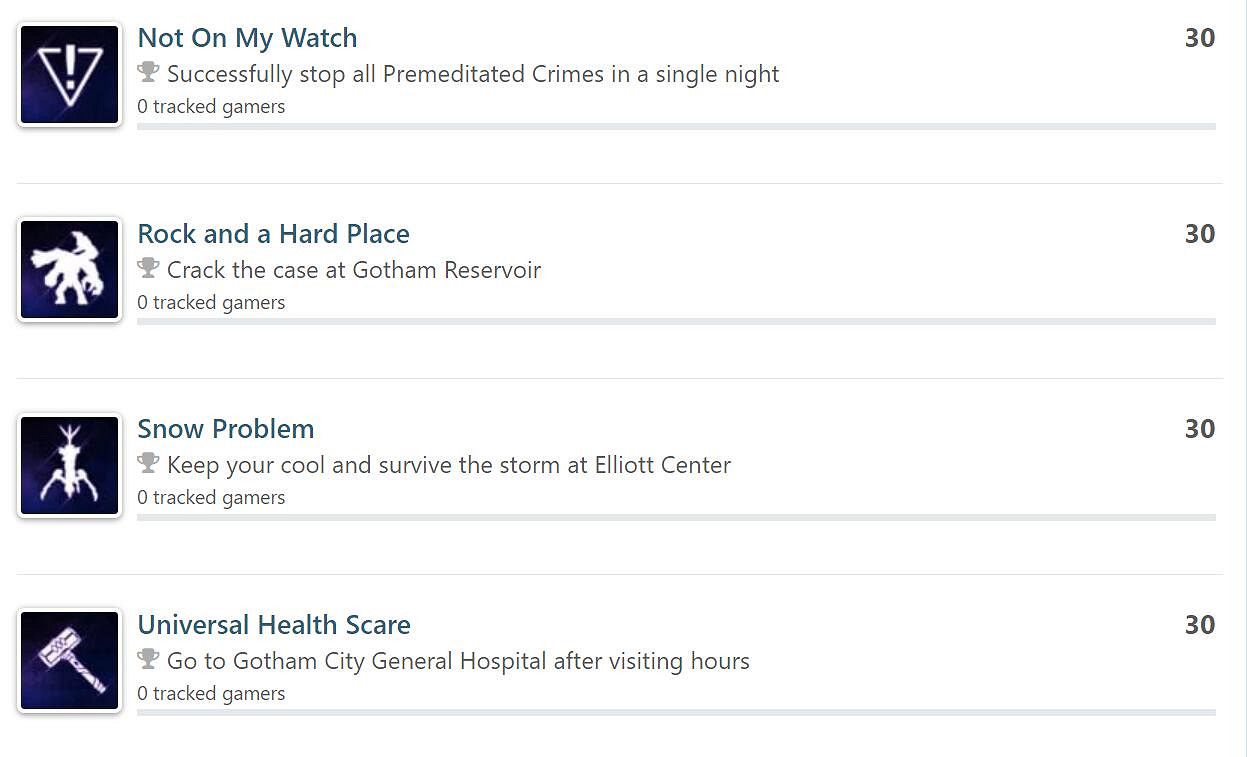This screenshot has width=1247, height=757.
Task: Click the Universal Health Scare hammer icon
Action: pos(69,661)
